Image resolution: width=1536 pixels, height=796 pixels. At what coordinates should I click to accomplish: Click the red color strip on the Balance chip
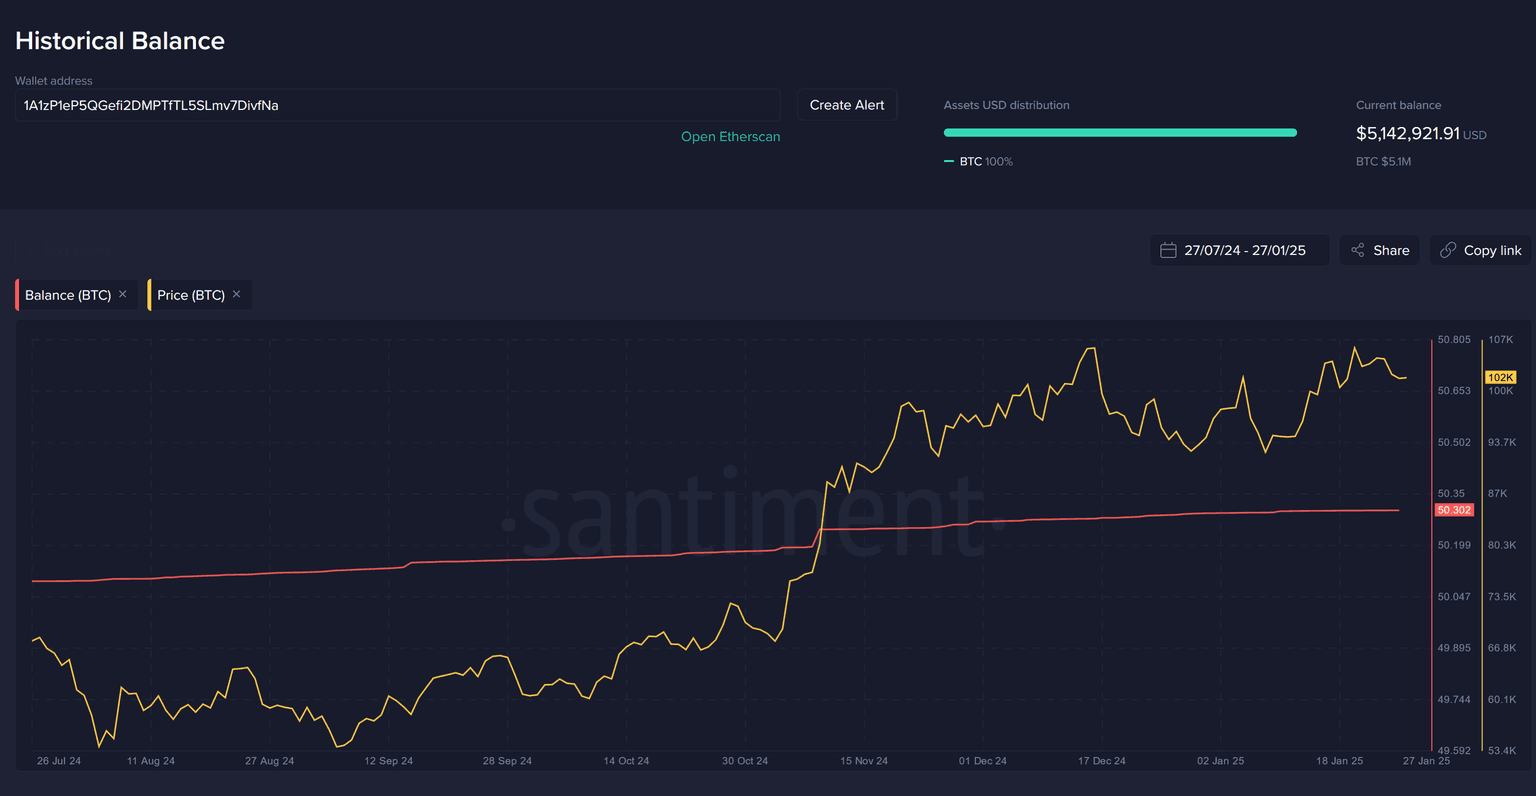click(x=17, y=295)
